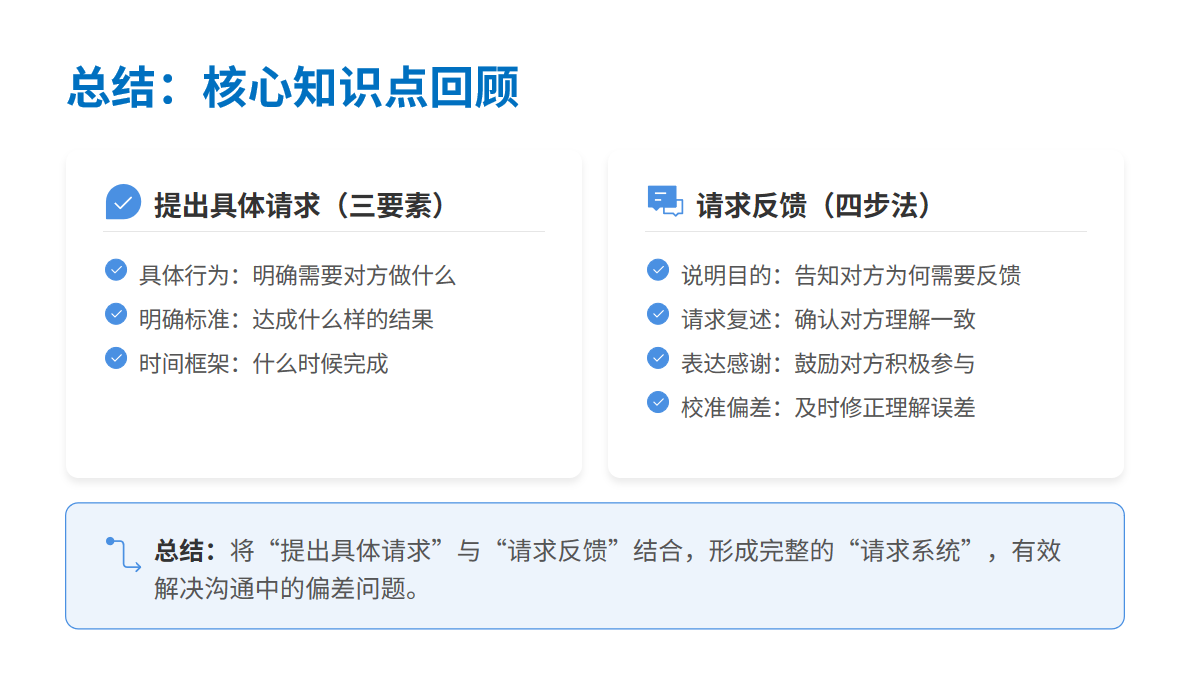Click the check icon next to 明确标准
Viewport: 1197px width, 673px height.
click(x=116, y=314)
